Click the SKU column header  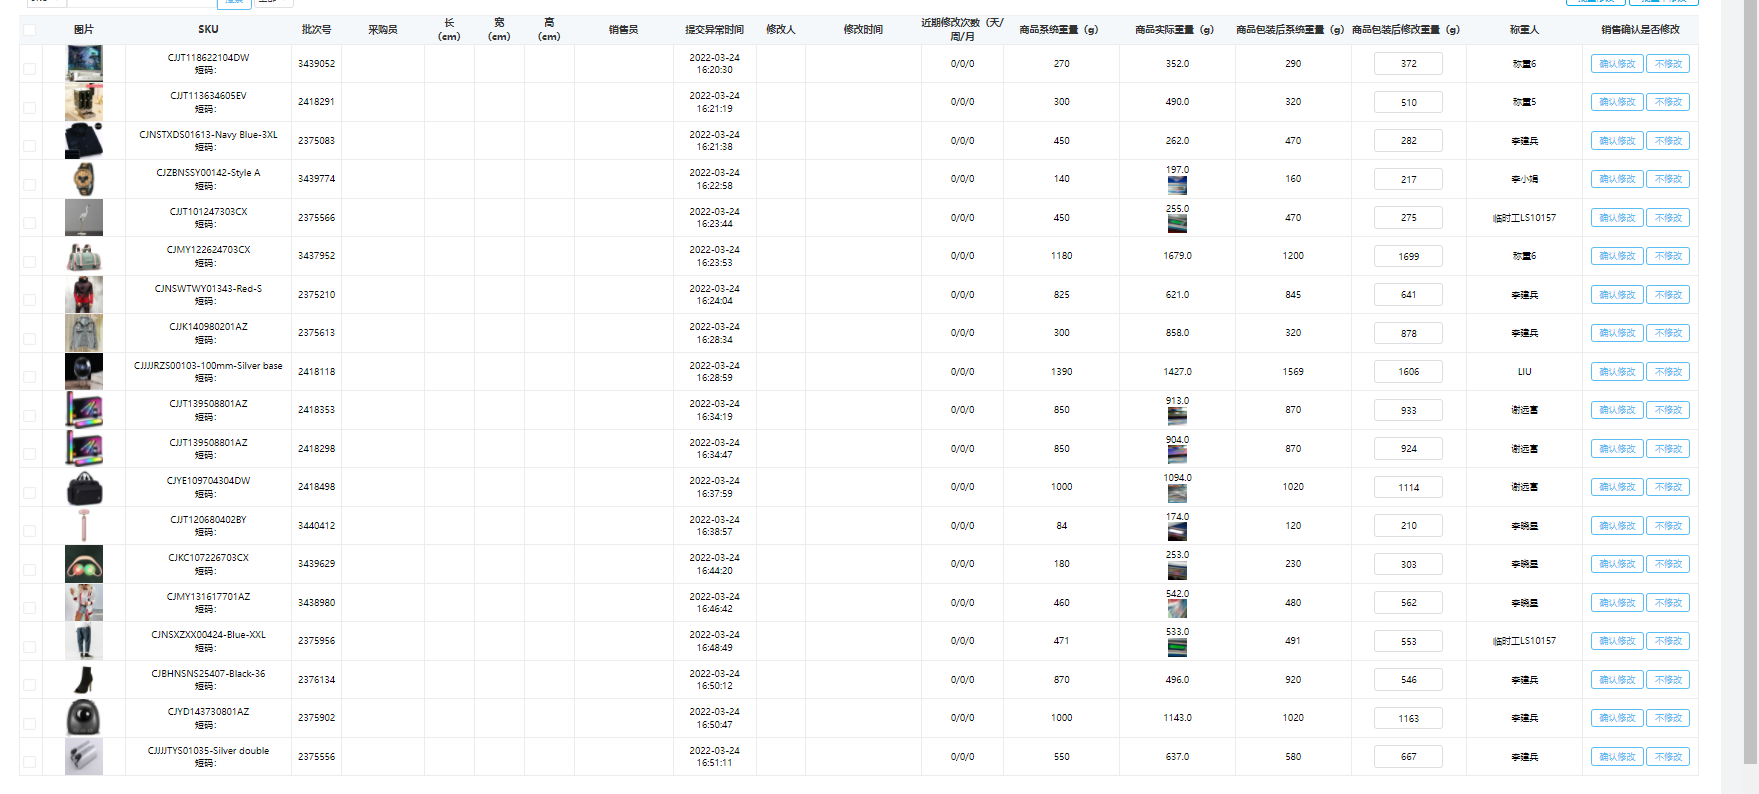pos(208,30)
